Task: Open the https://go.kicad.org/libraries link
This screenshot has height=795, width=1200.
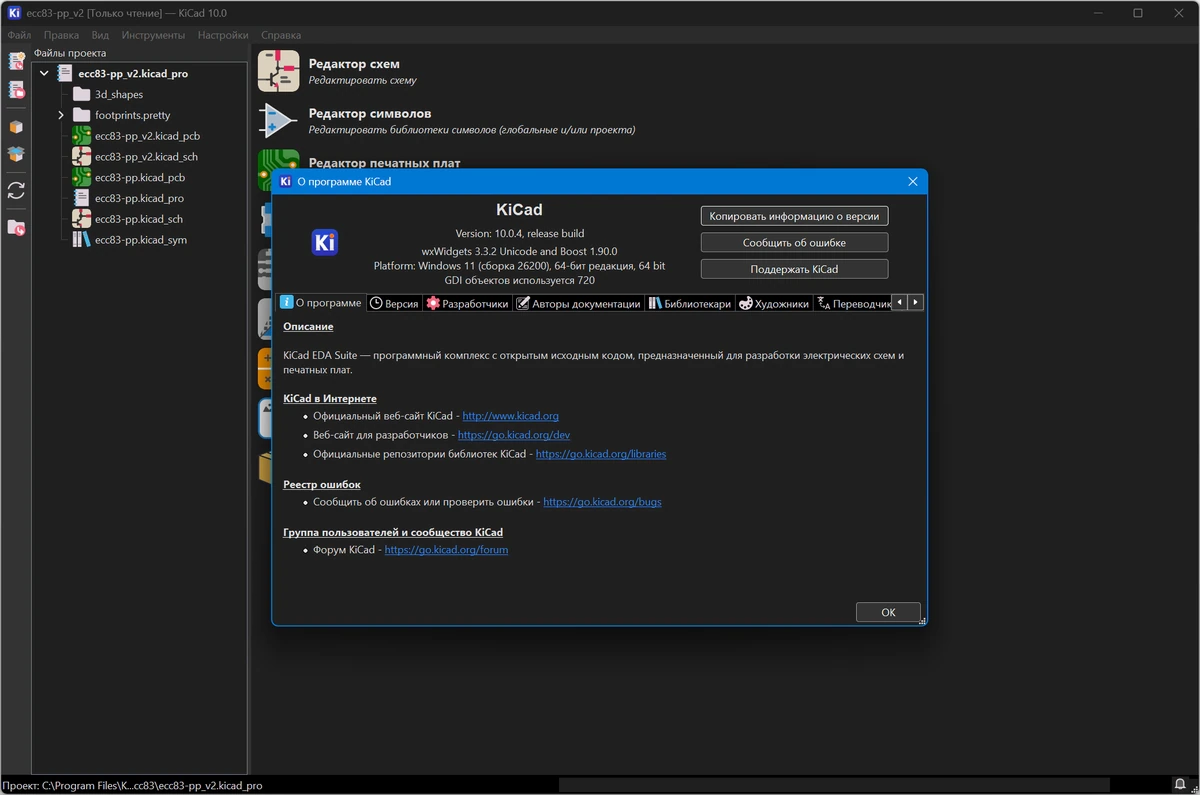Action: click(x=601, y=454)
